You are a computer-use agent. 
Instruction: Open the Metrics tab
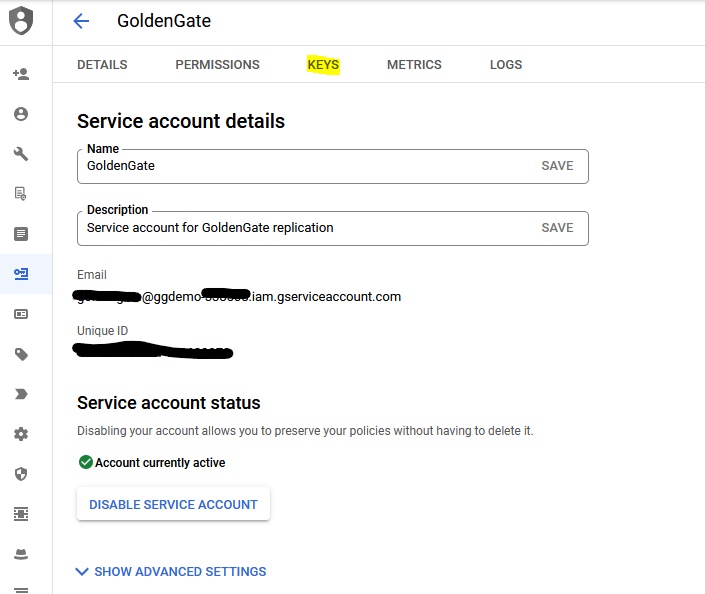pos(414,65)
